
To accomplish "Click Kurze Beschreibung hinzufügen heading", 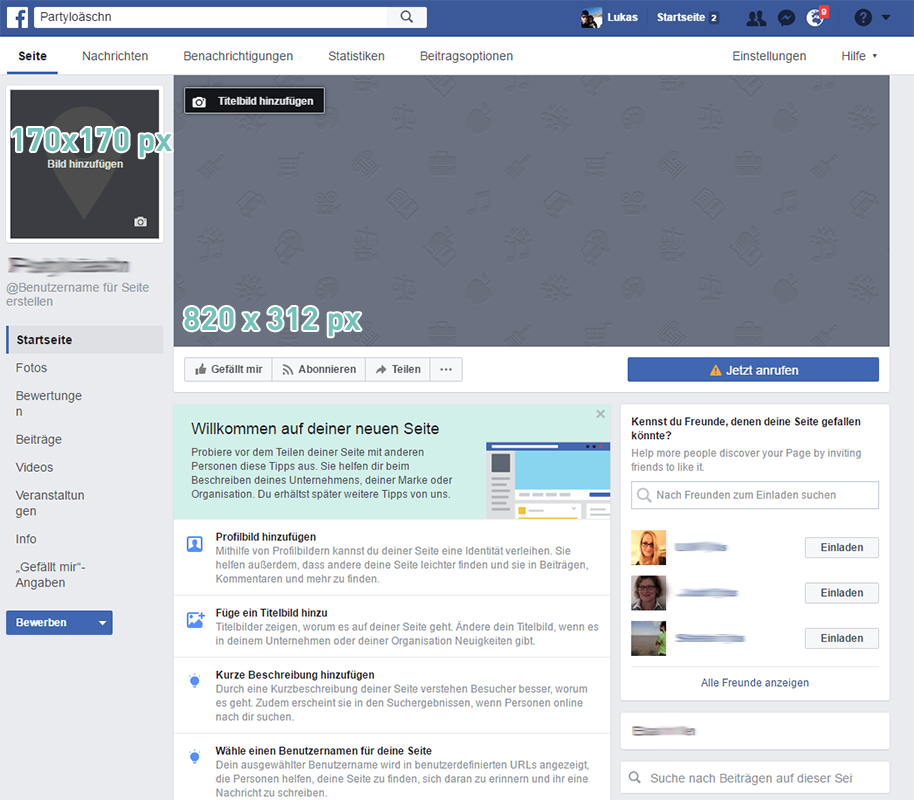I will 295,675.
